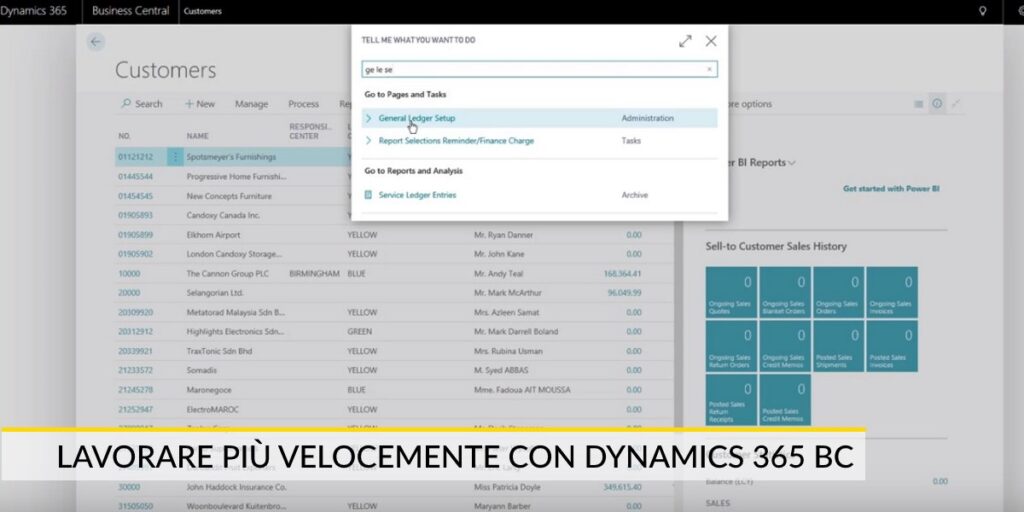The height and width of the screenshot is (512, 1024).
Task: Open row options for Spotsmeyer's Furnishings
Action: click(175, 157)
